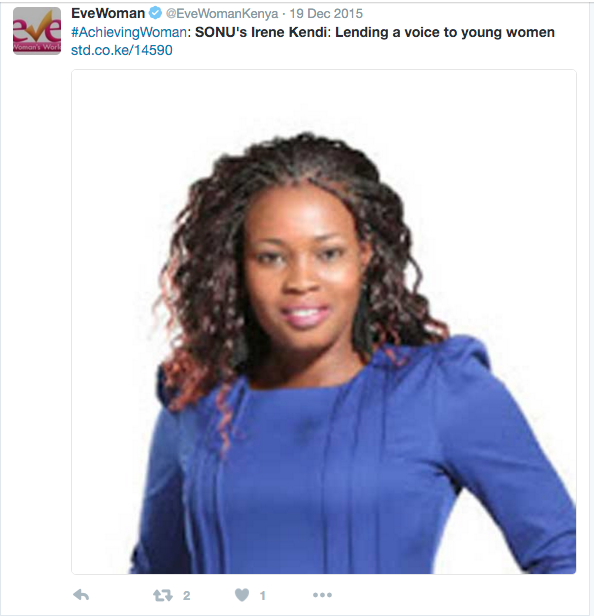Open the #AchievingWoman hashtag
Screen dimensions: 594x616
[128, 32]
